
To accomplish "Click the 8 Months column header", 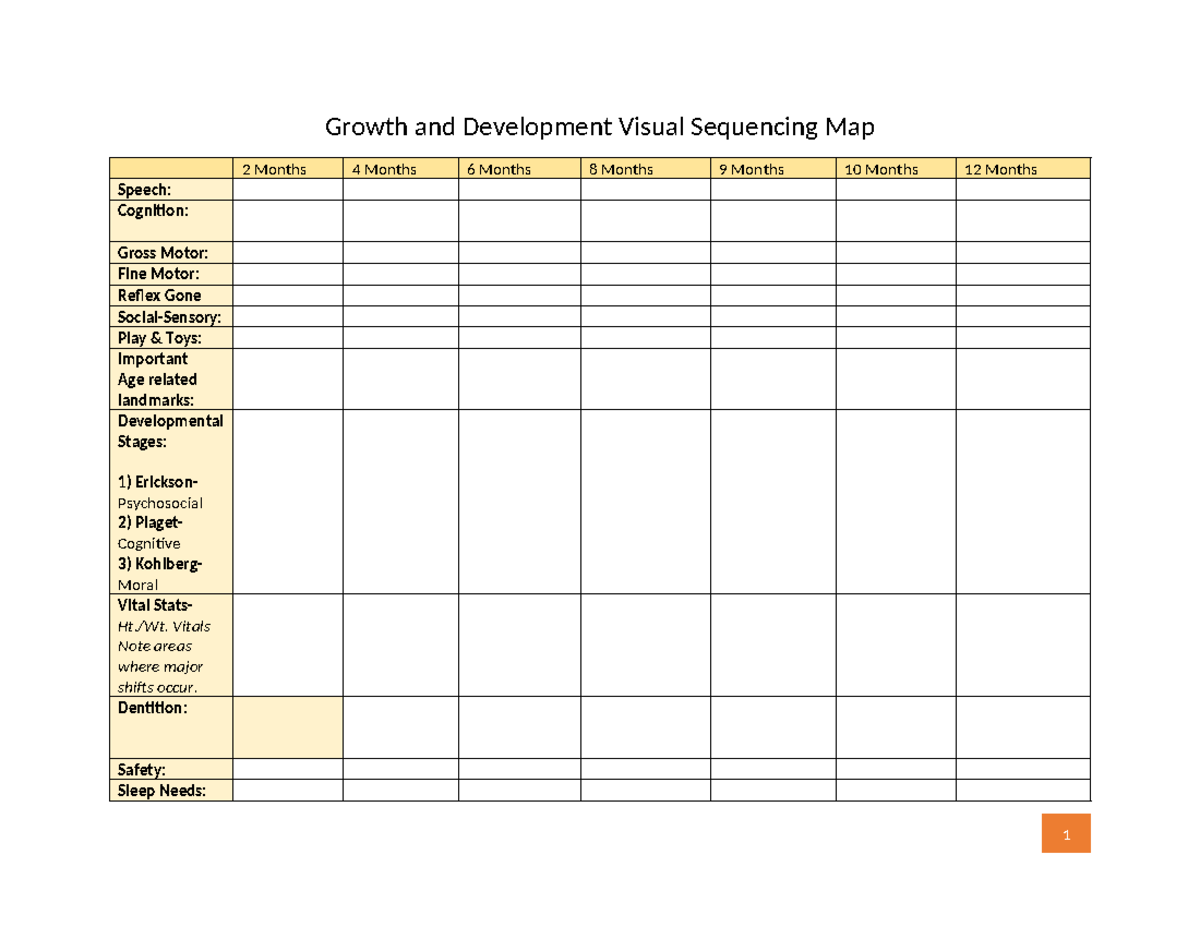I will pos(620,169).
